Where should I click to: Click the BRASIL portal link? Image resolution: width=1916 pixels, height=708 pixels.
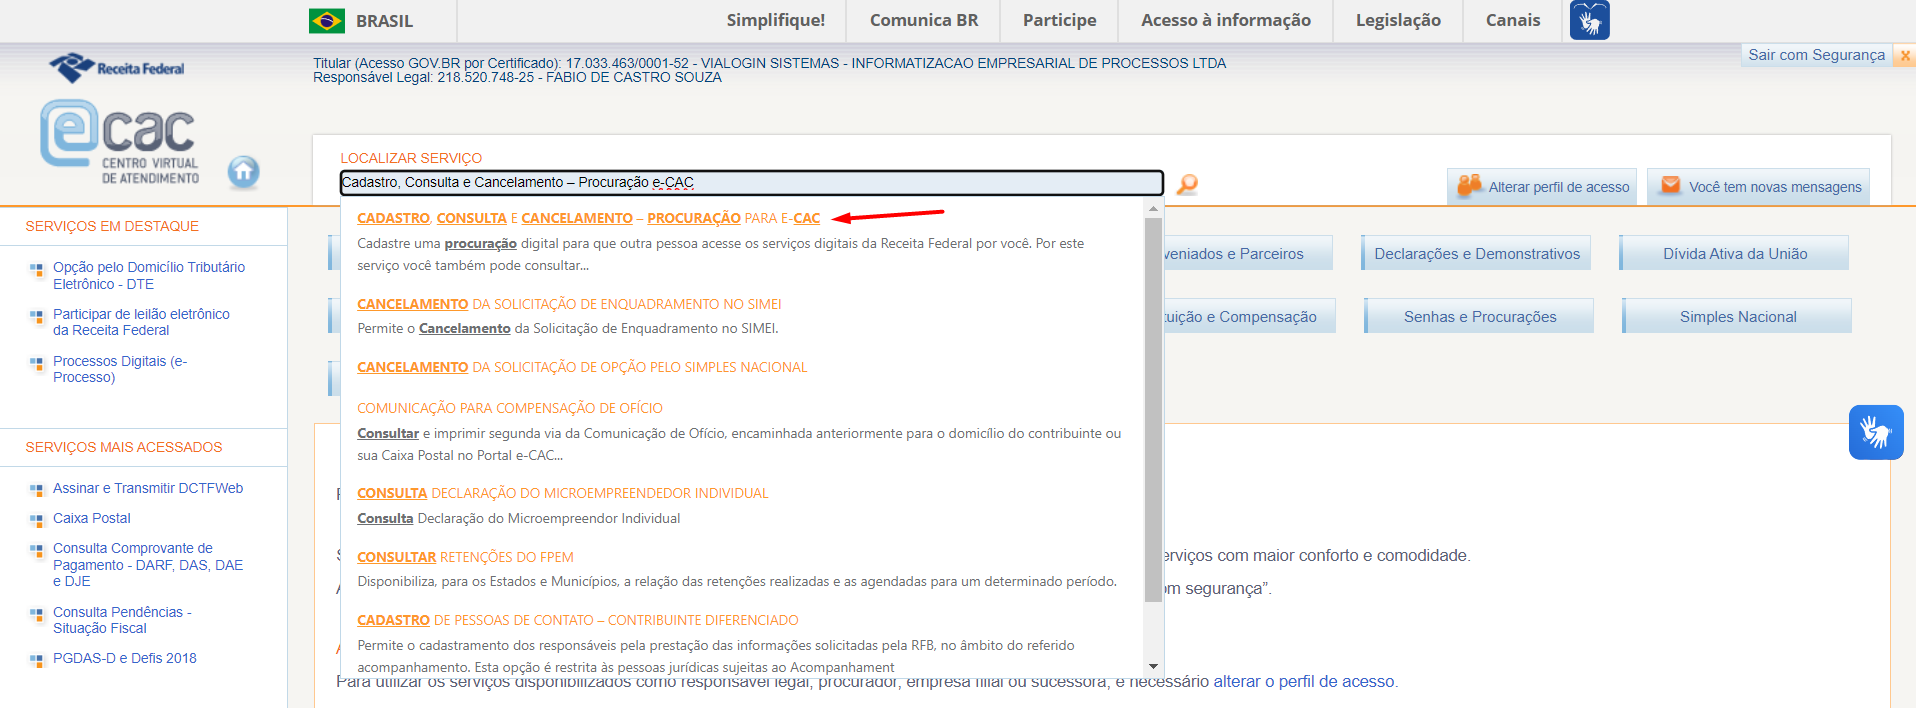pyautogui.click(x=384, y=21)
